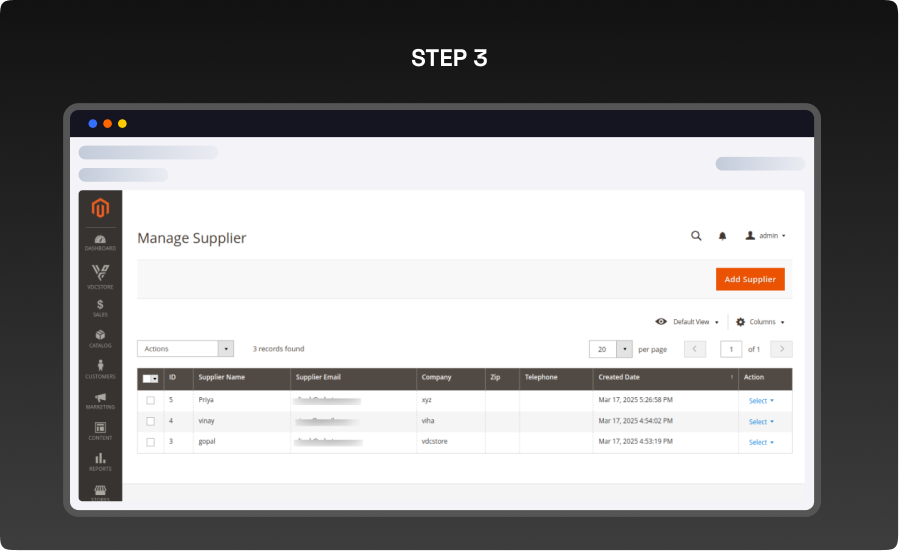Screen dimensions: 899x551
Task: Expand the Columns settings dropdown
Action: click(760, 322)
